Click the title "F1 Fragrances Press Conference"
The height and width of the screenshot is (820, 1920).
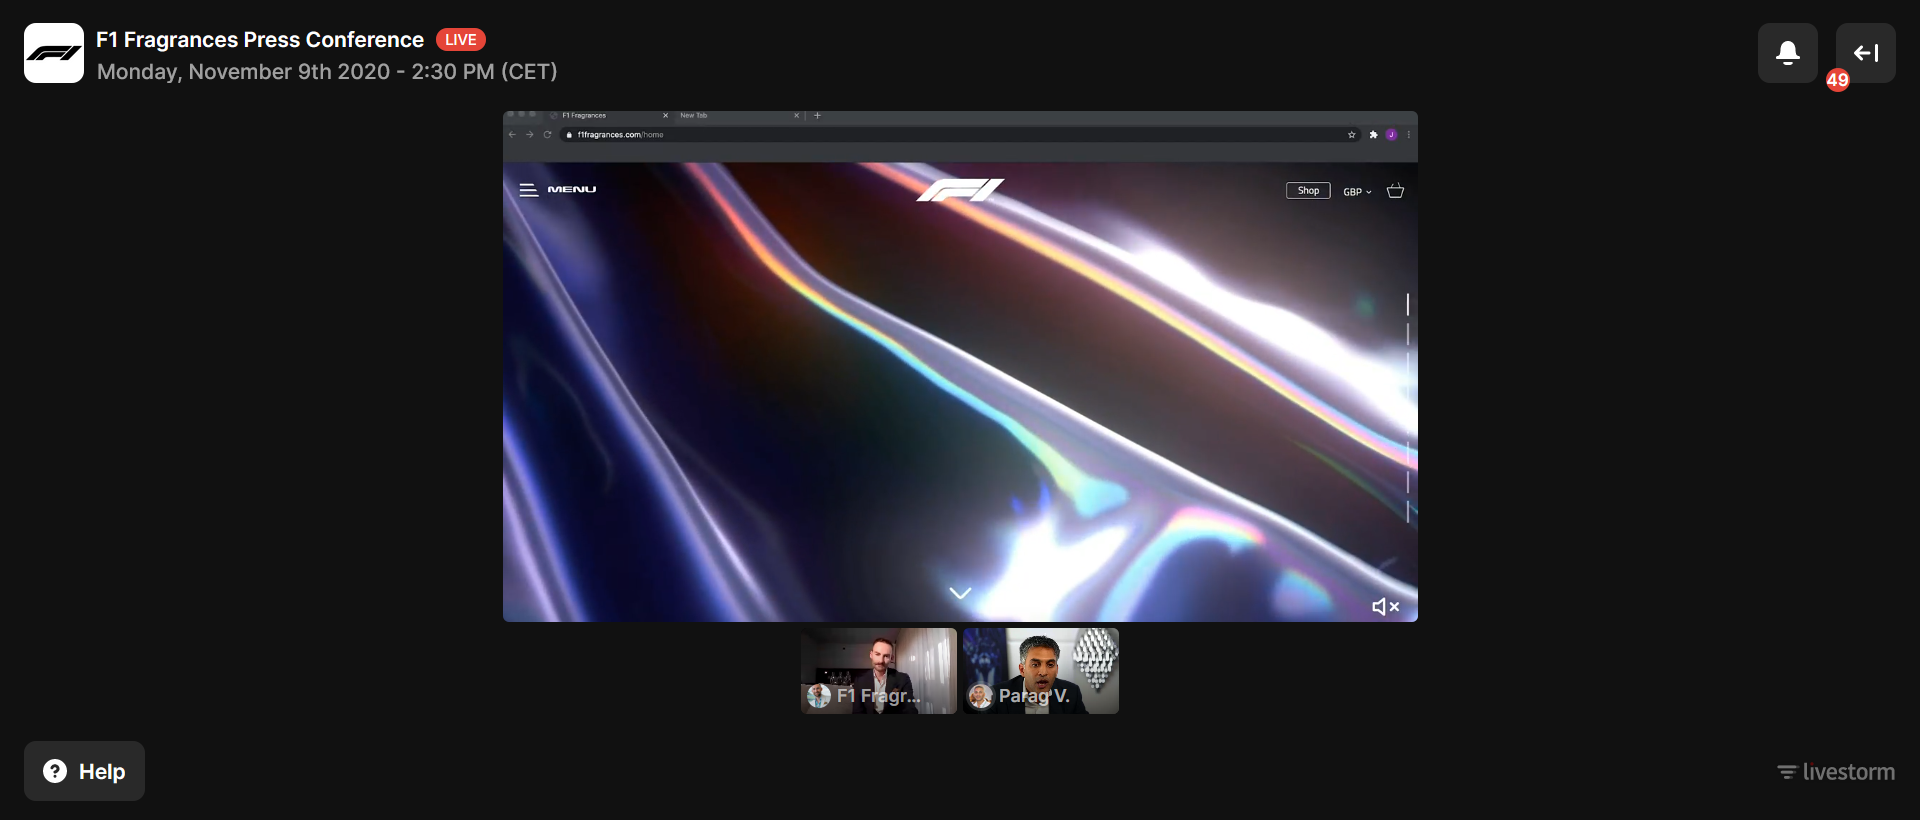click(x=260, y=40)
